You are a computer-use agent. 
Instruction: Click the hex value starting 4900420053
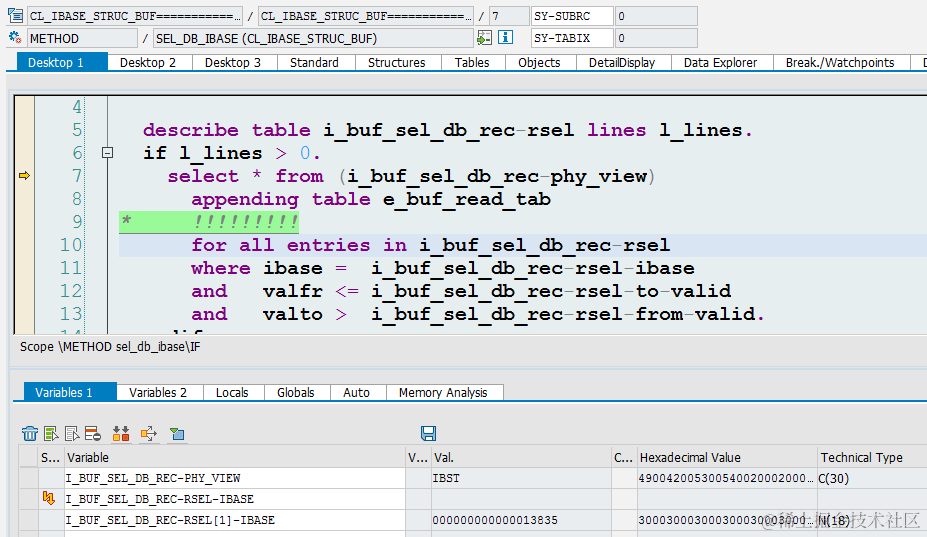[x=727, y=478]
